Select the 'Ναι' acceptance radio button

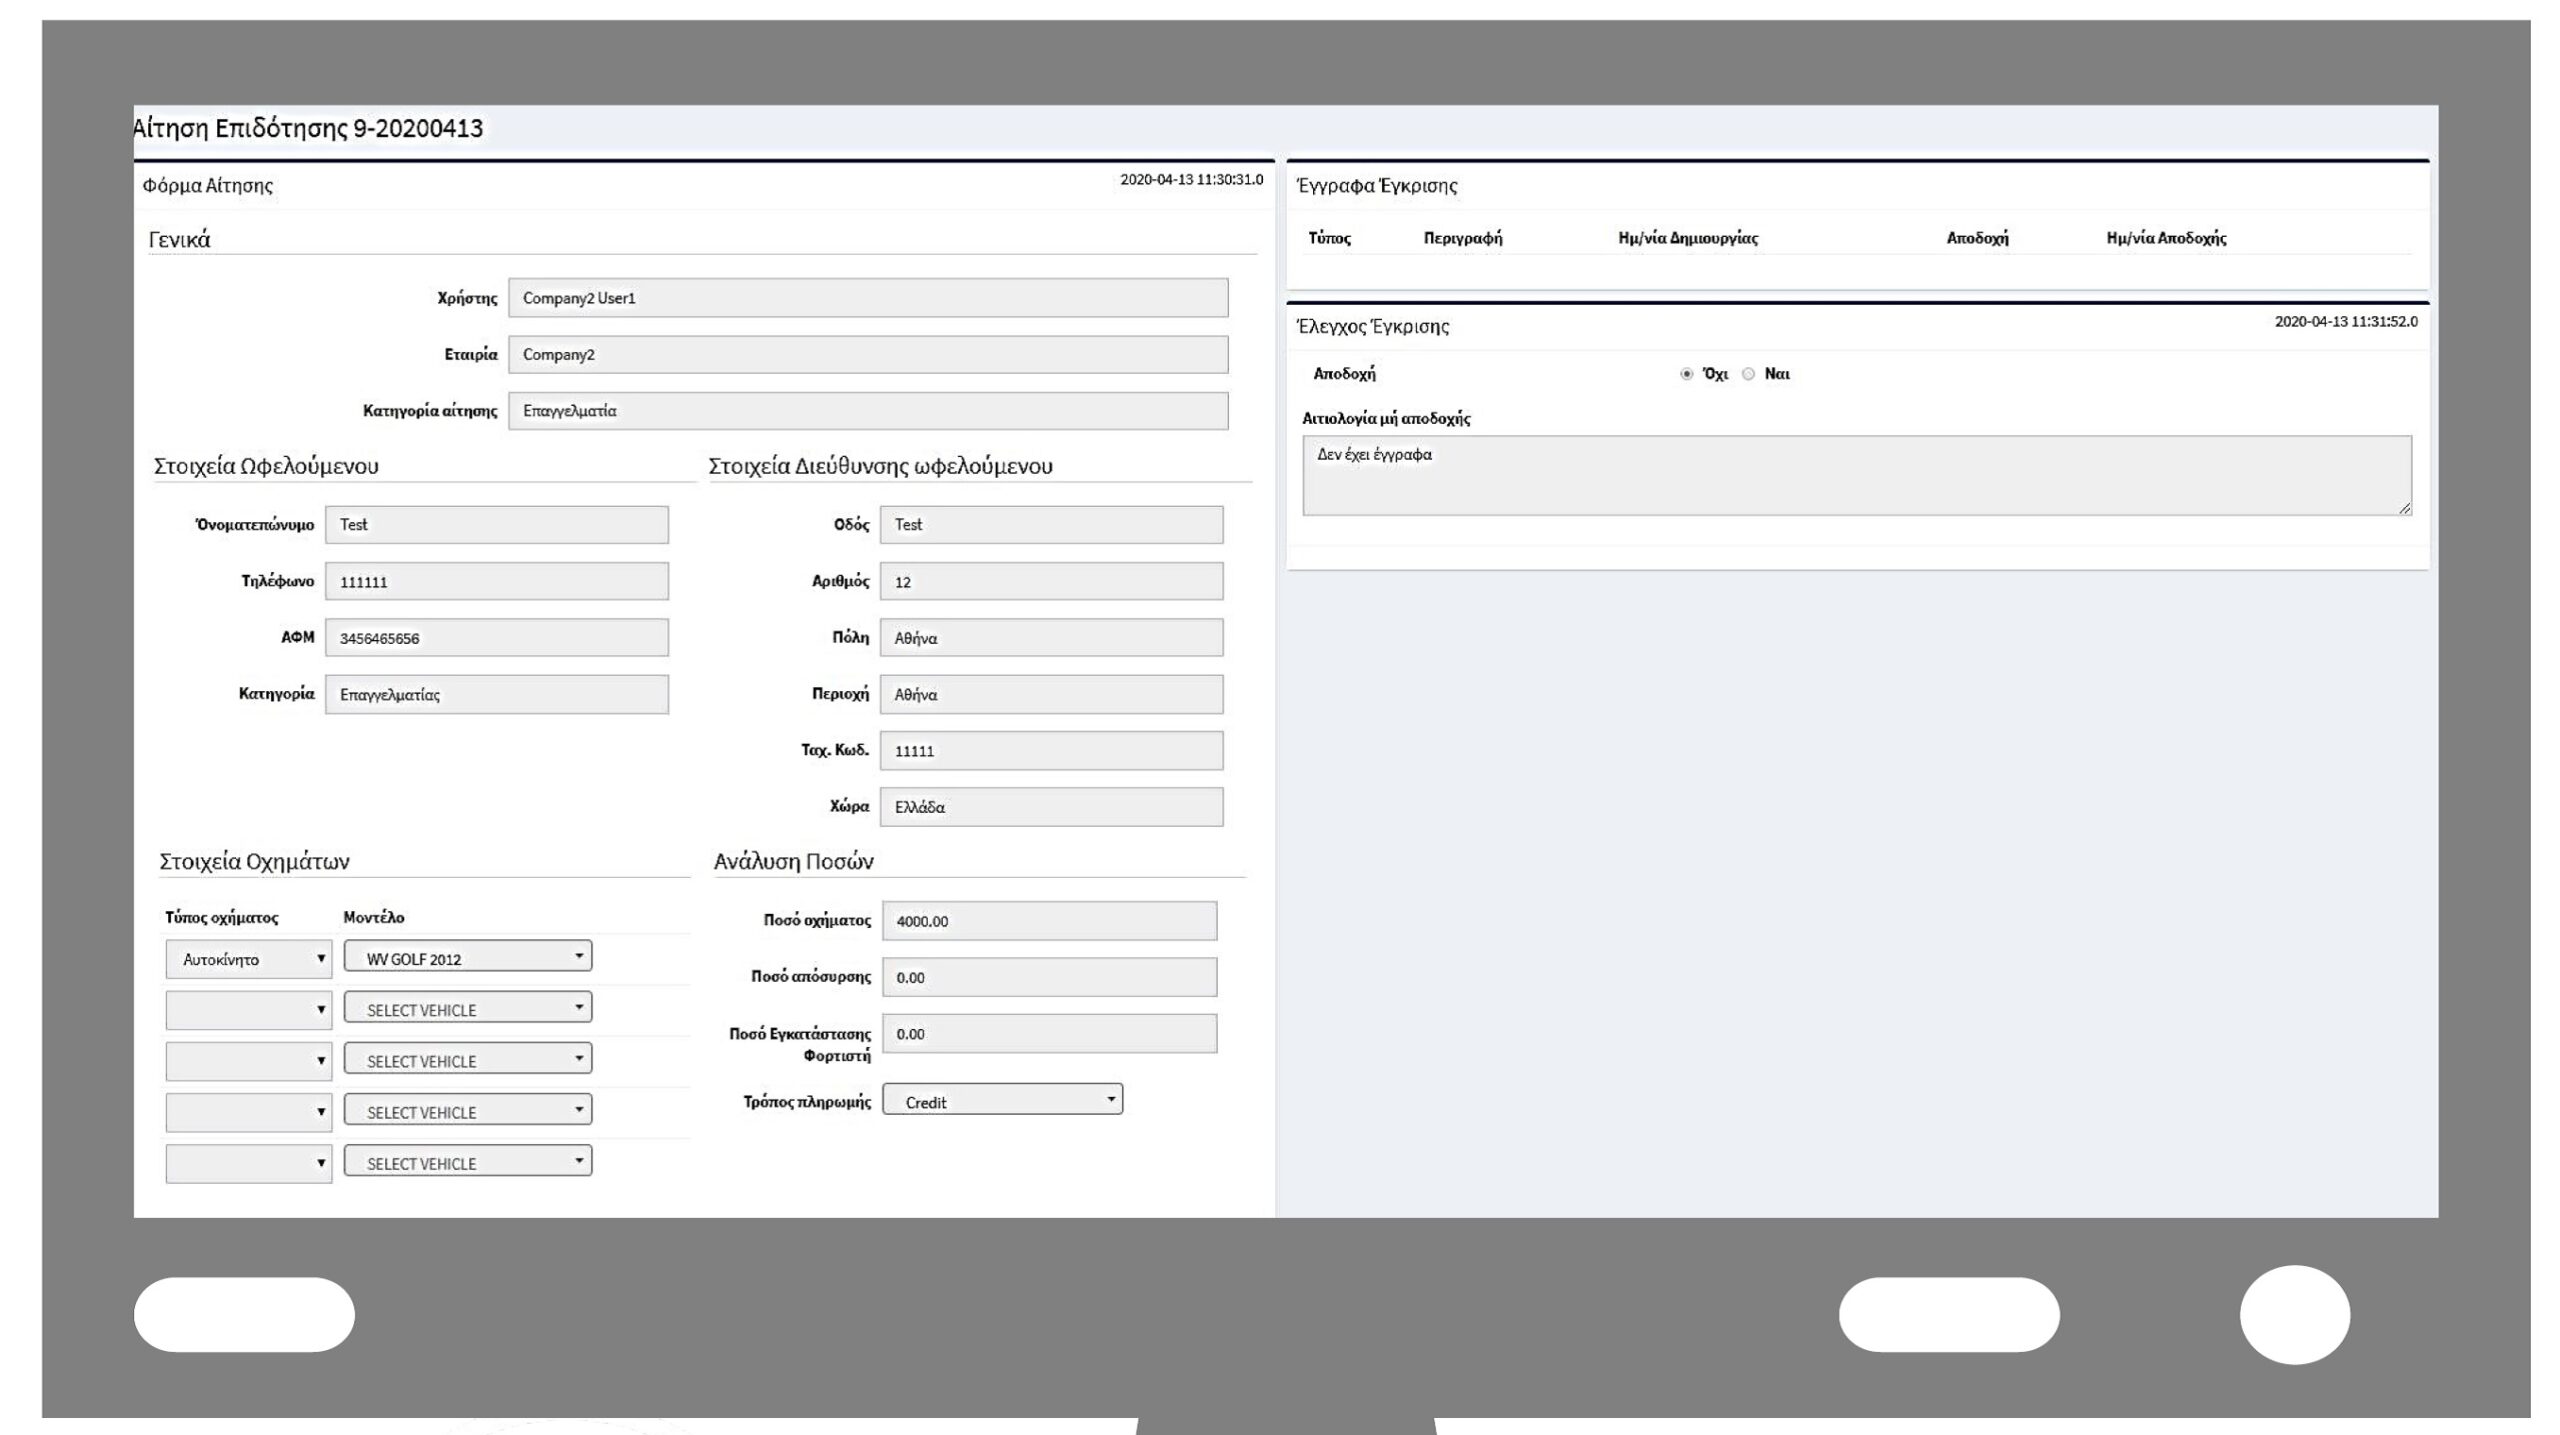(x=1748, y=374)
